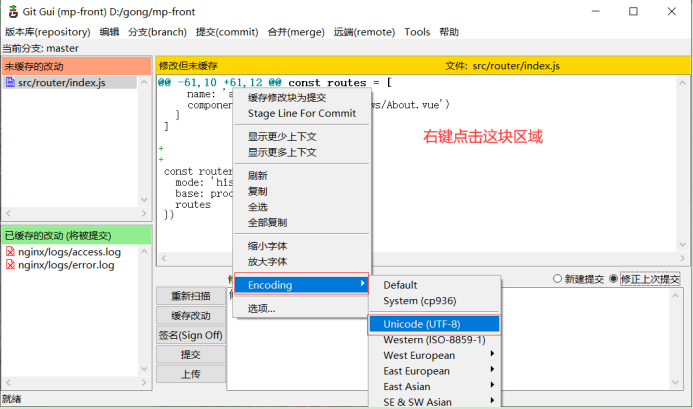
Task: Click the down arrow of the staged list scrollbar
Action: (144, 369)
